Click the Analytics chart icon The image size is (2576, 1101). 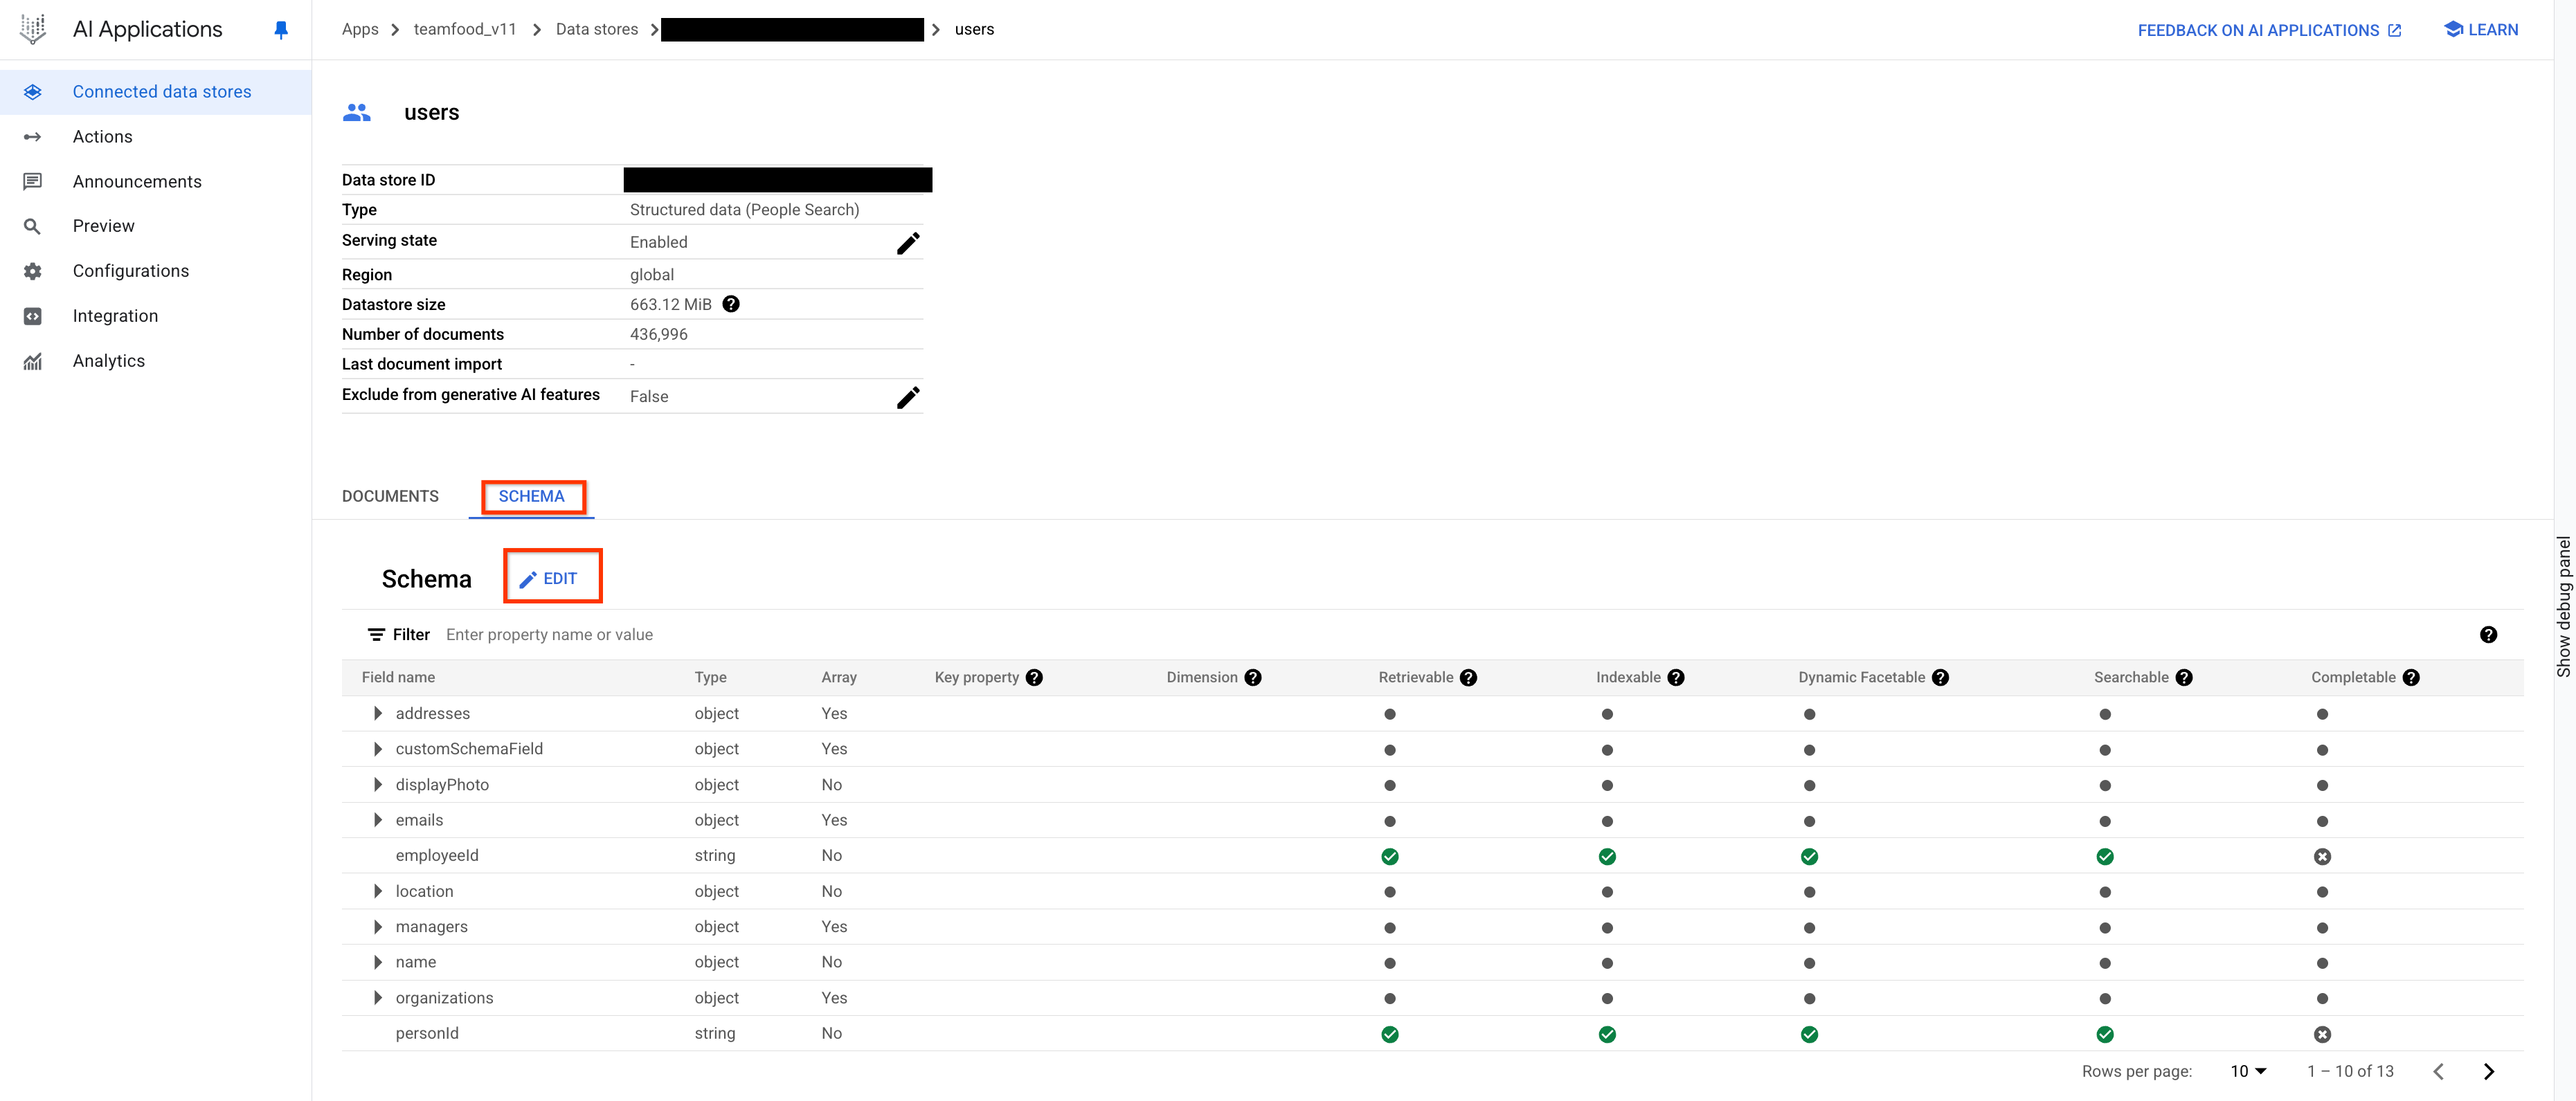coord(33,361)
